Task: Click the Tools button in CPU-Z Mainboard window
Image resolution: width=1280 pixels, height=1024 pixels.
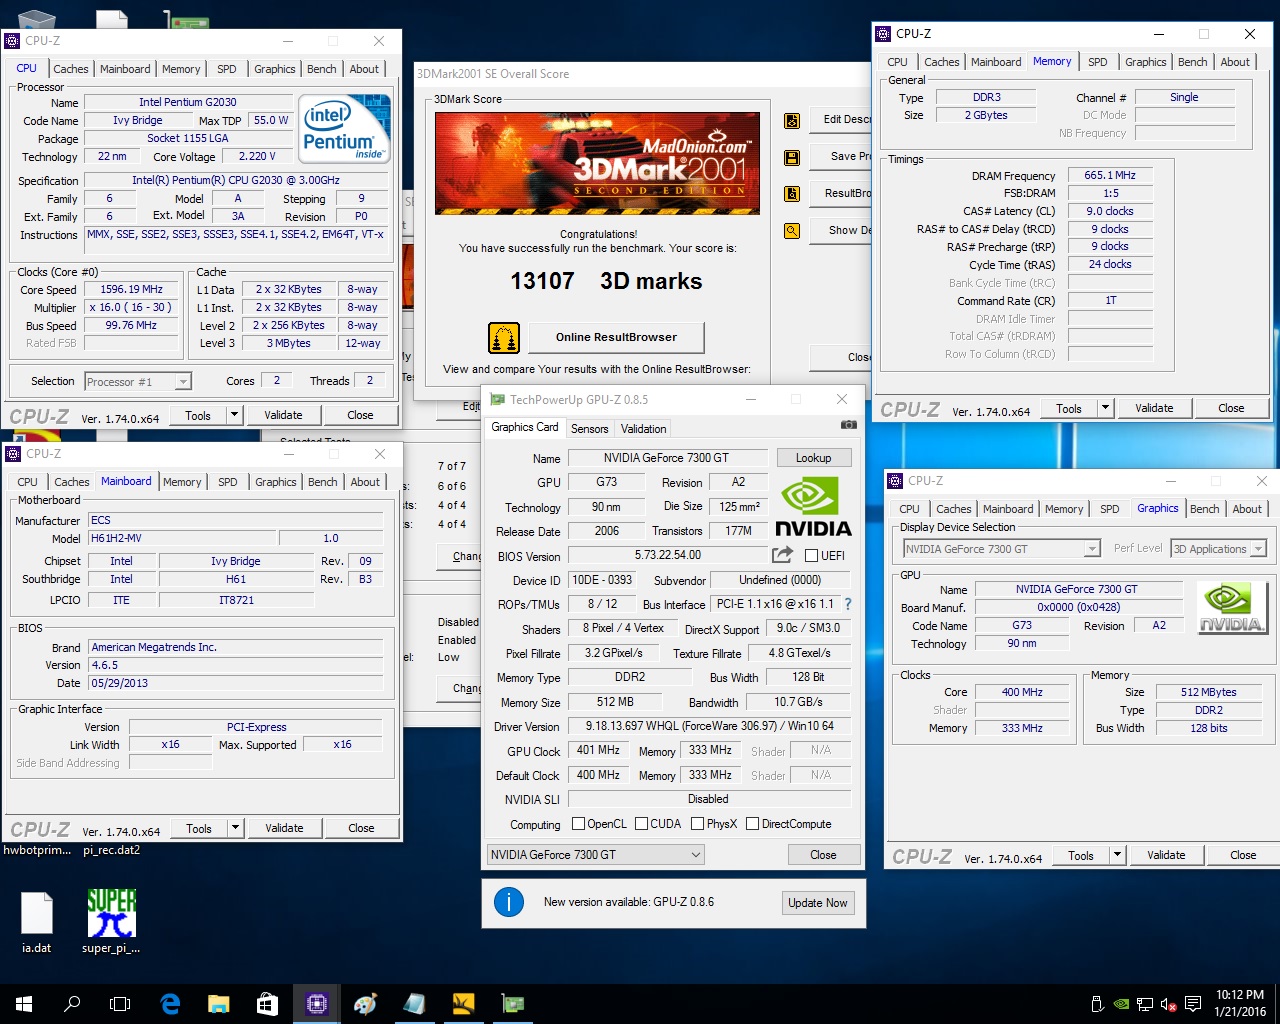Action: pyautogui.click(x=199, y=828)
